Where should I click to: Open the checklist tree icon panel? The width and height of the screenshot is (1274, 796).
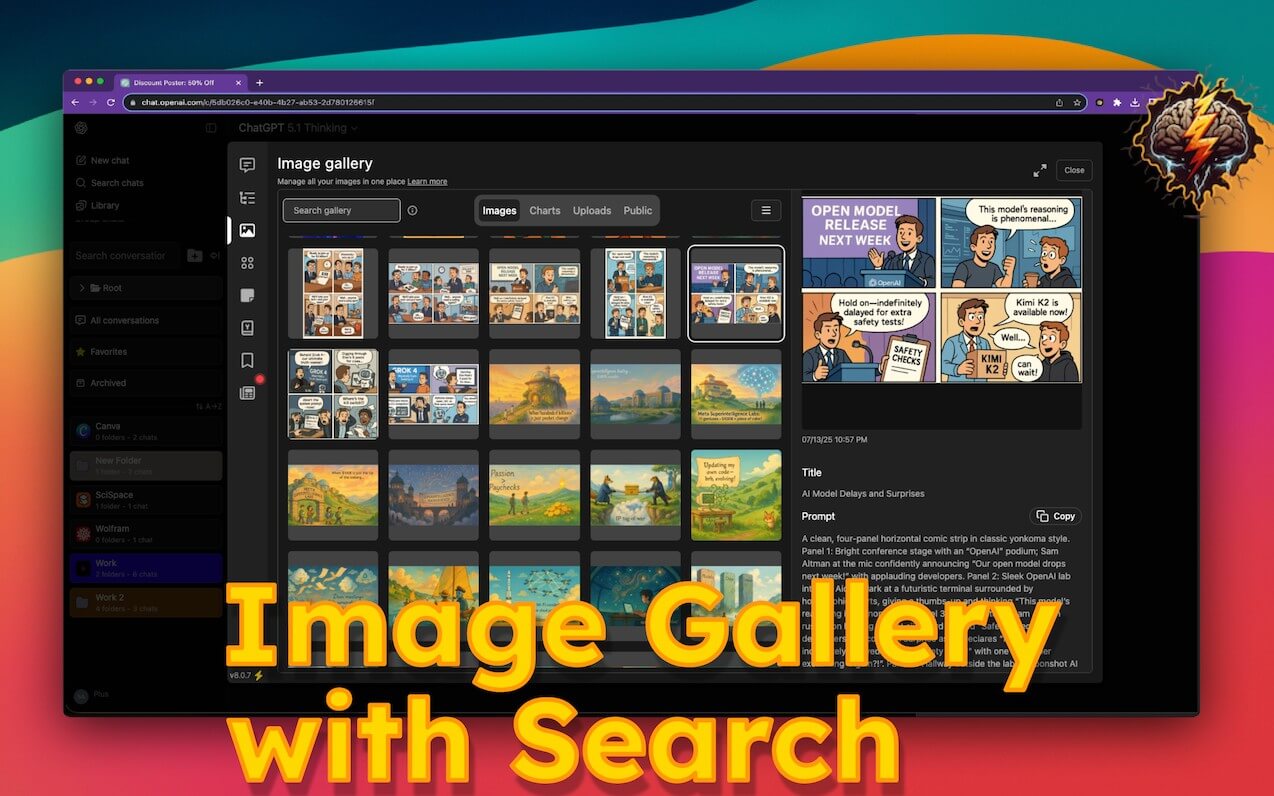[247, 198]
